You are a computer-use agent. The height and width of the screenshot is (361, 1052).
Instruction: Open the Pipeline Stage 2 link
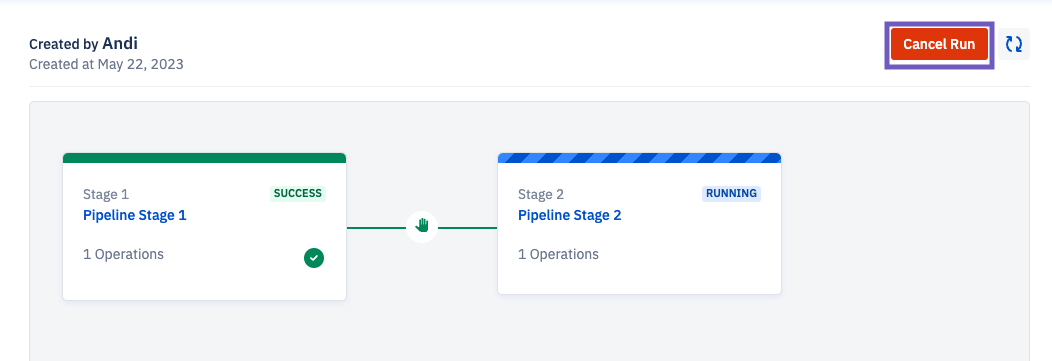click(570, 215)
